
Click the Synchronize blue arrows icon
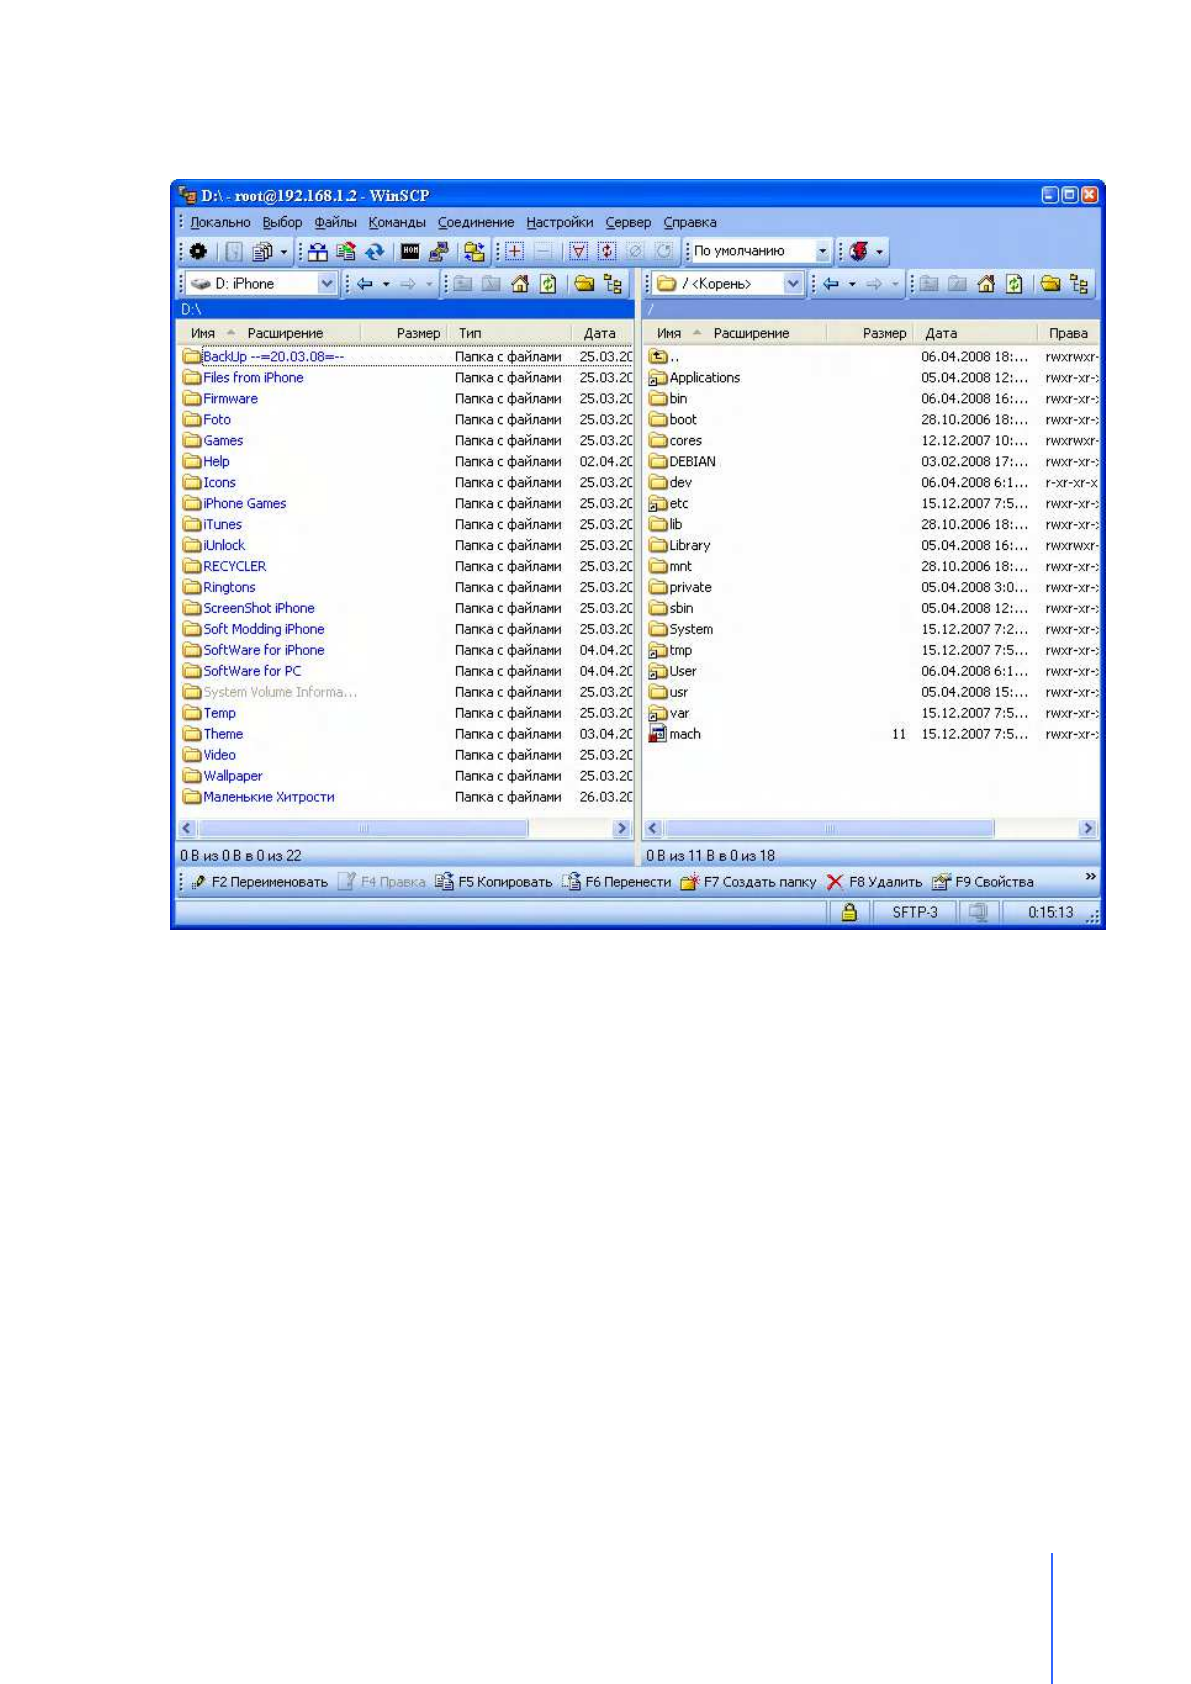point(375,252)
